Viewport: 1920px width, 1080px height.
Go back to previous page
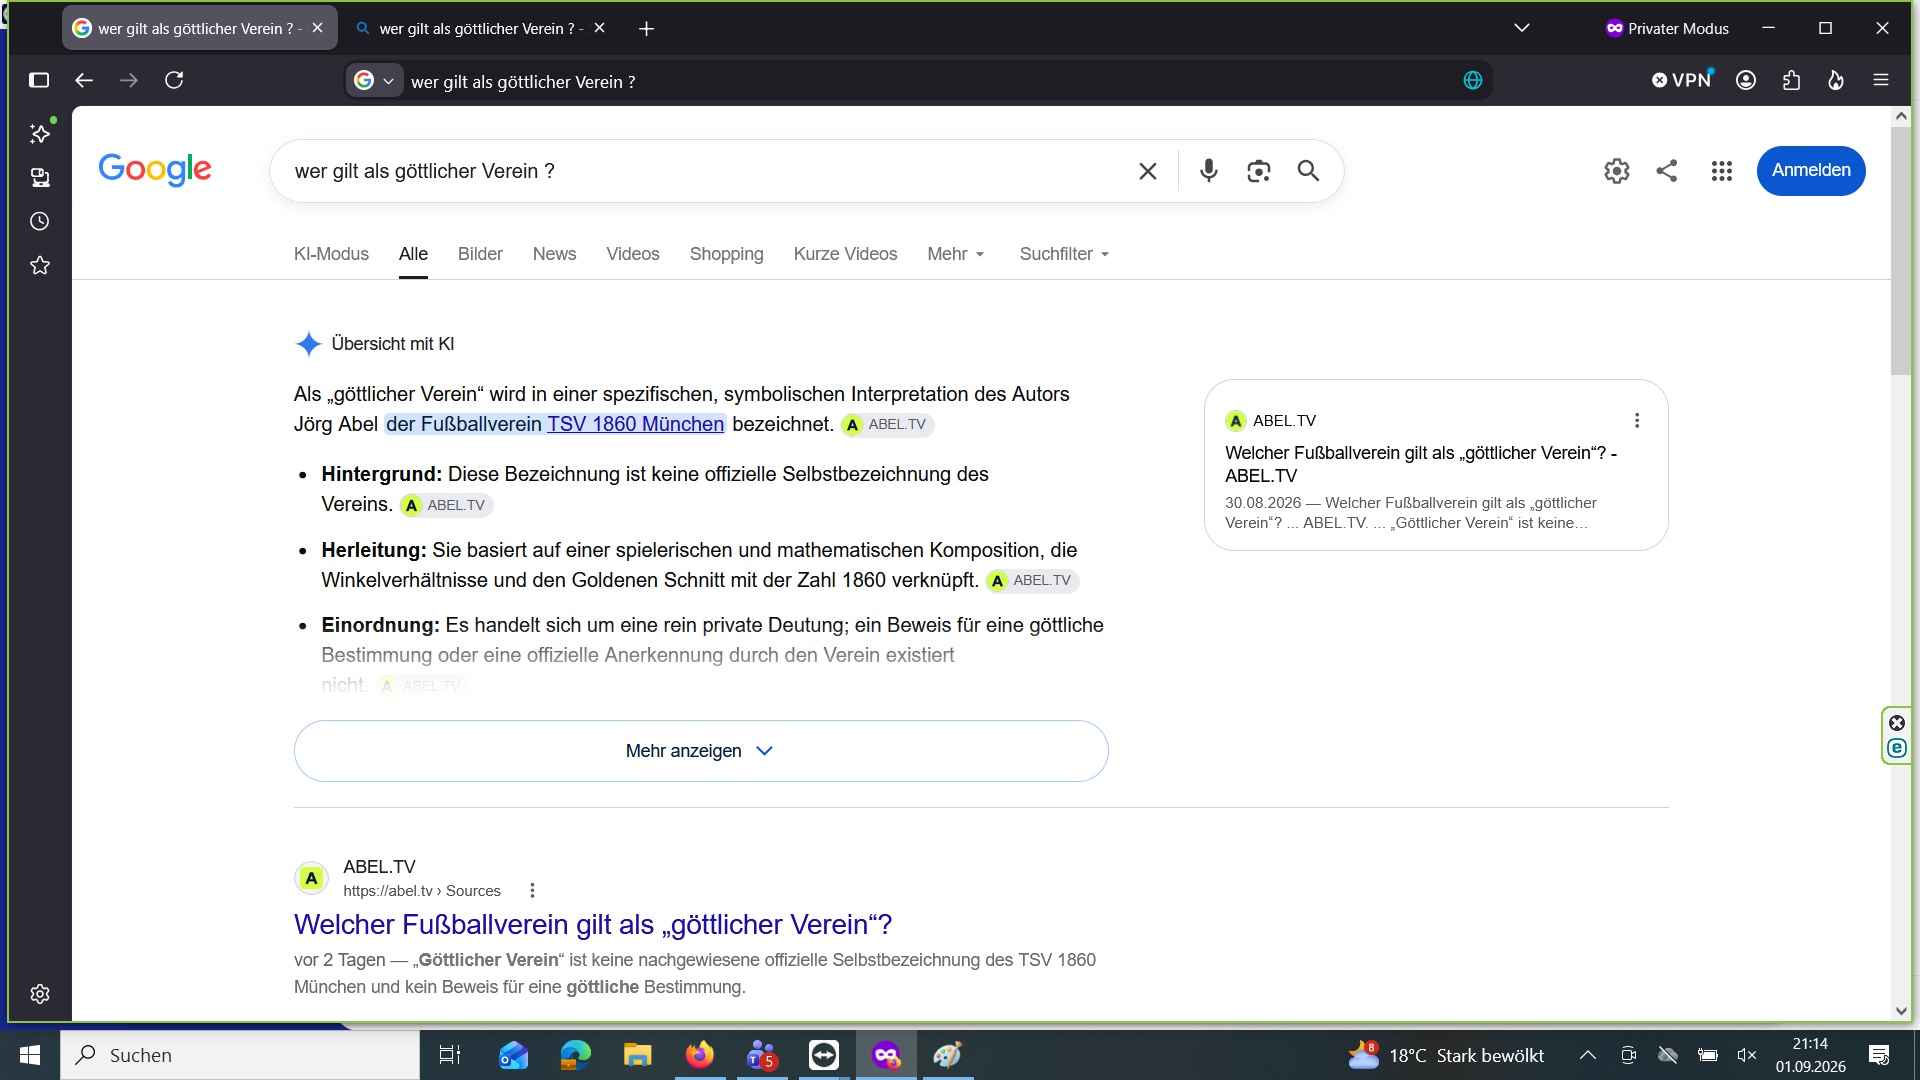[x=84, y=80]
